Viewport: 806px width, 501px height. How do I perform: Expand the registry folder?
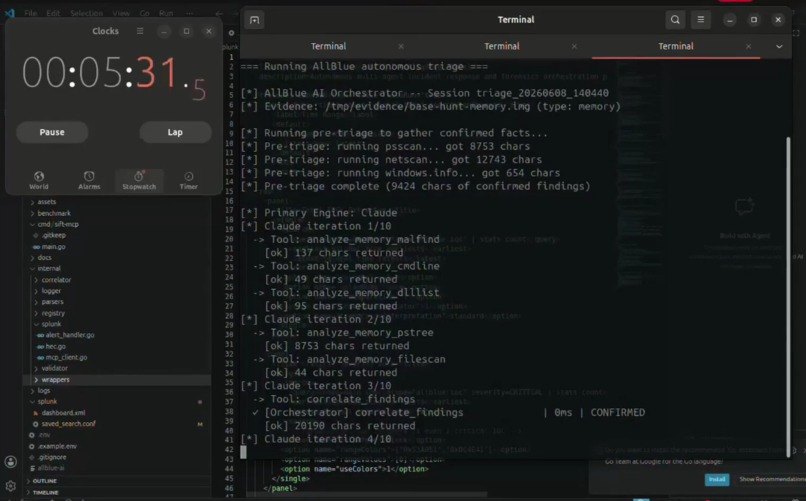[x=36, y=313]
